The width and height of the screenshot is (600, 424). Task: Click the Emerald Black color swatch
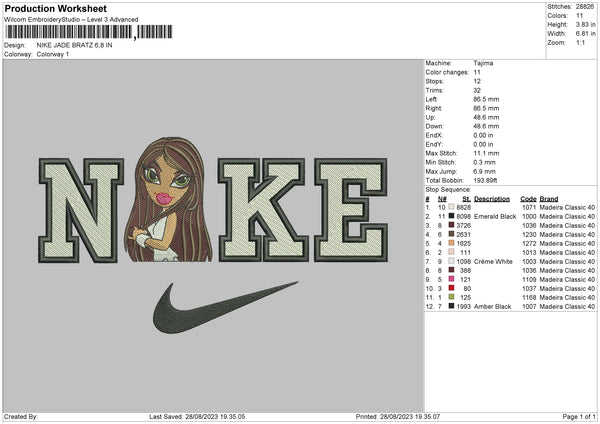click(x=452, y=216)
